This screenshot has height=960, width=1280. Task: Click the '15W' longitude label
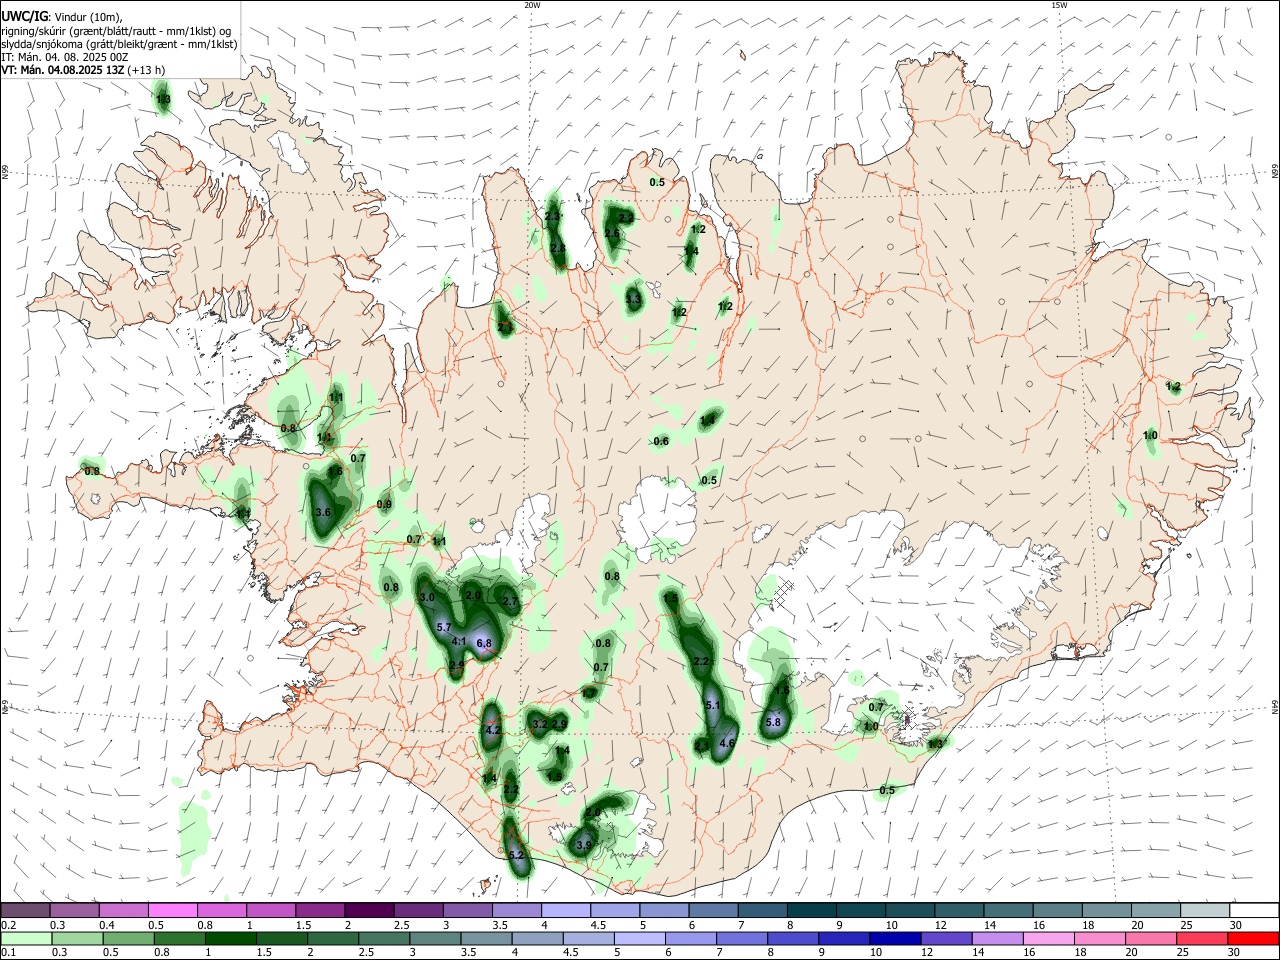[x=1059, y=5]
